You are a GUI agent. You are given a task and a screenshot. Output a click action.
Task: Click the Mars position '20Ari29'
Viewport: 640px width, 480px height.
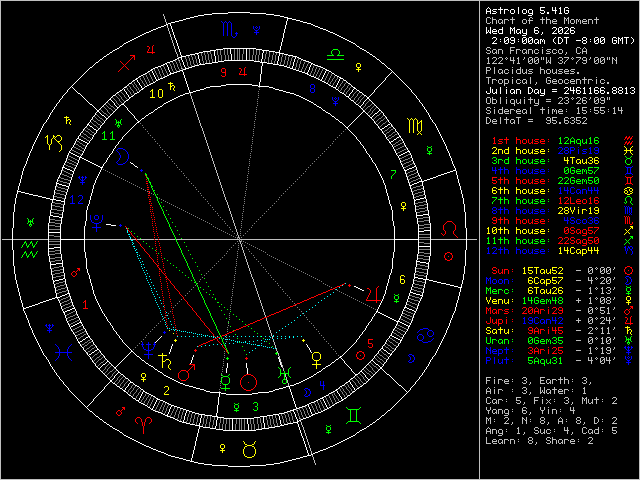click(542, 311)
